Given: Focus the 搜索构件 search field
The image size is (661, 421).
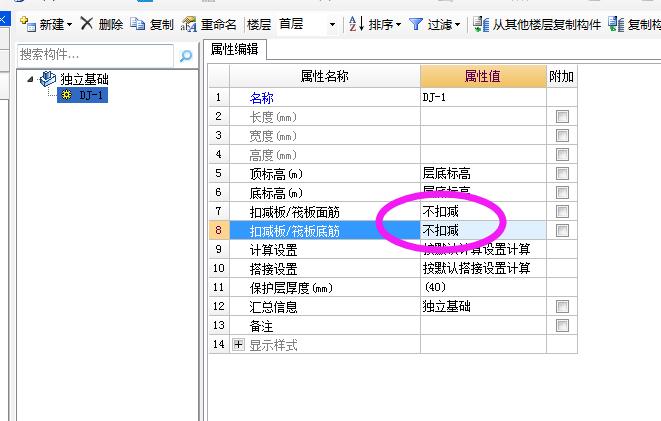Looking at the screenshot, I should 95,55.
